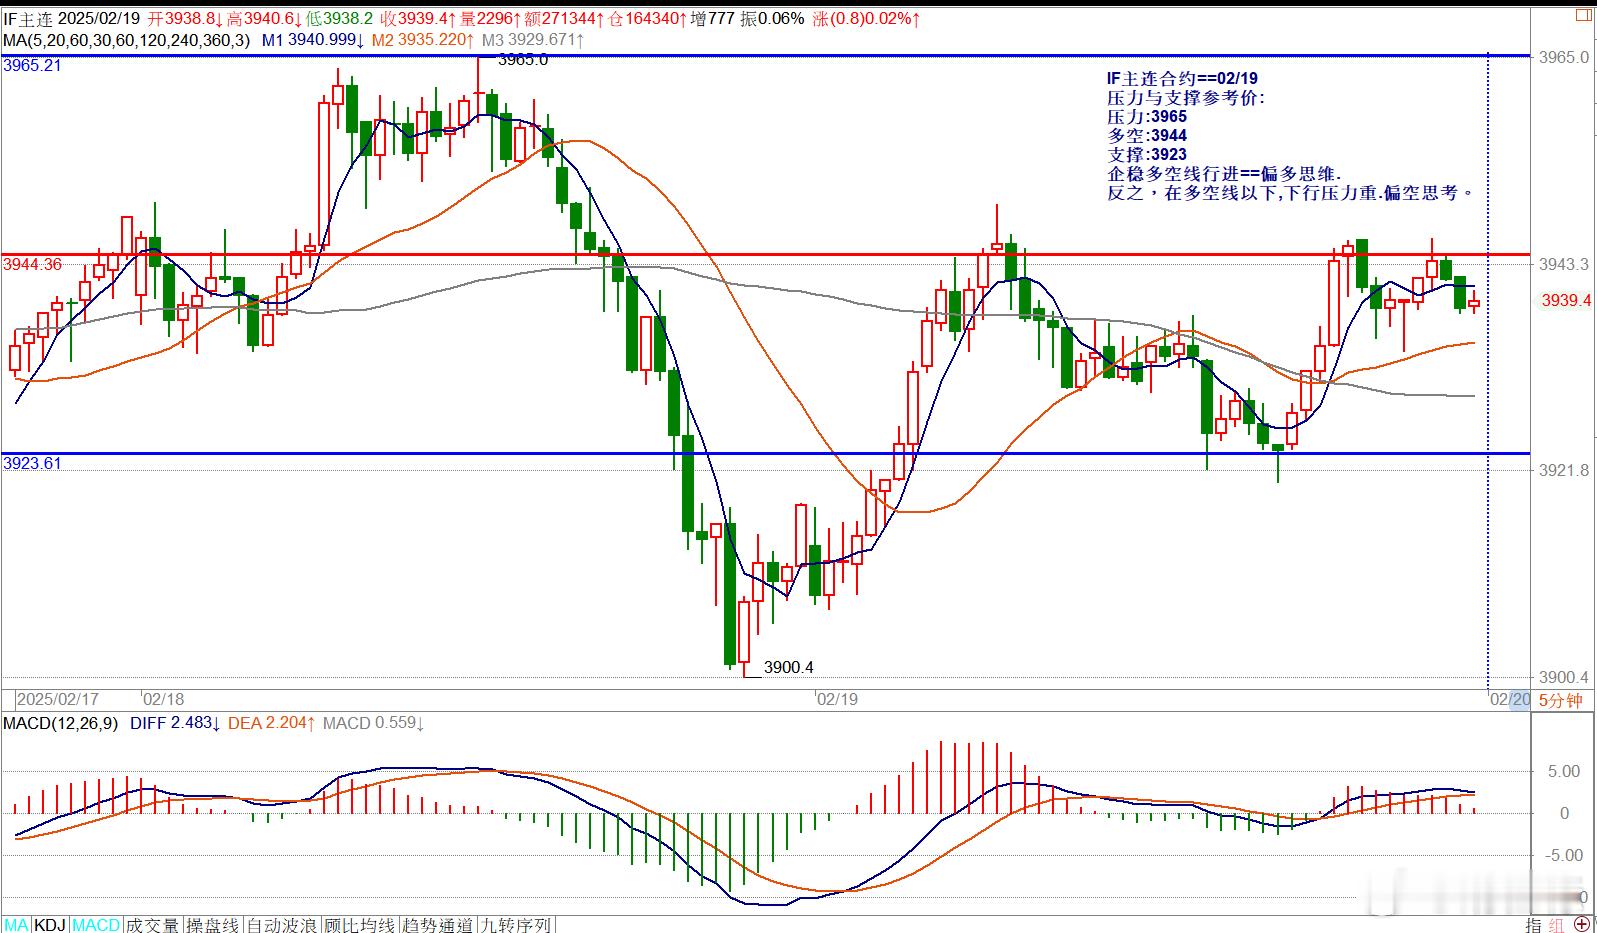The image size is (1597, 933).
Task: Click the 02/18 date marker
Action: [x=163, y=700]
